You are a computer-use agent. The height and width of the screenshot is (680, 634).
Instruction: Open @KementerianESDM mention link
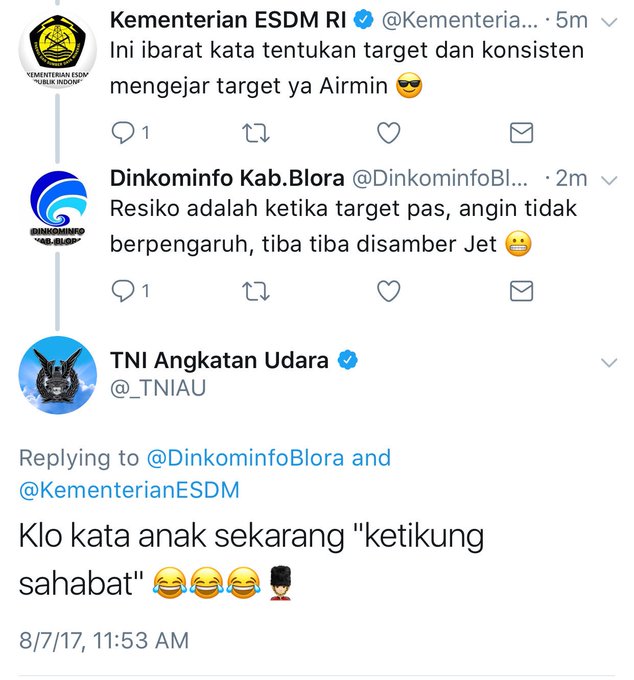pyautogui.click(x=129, y=490)
